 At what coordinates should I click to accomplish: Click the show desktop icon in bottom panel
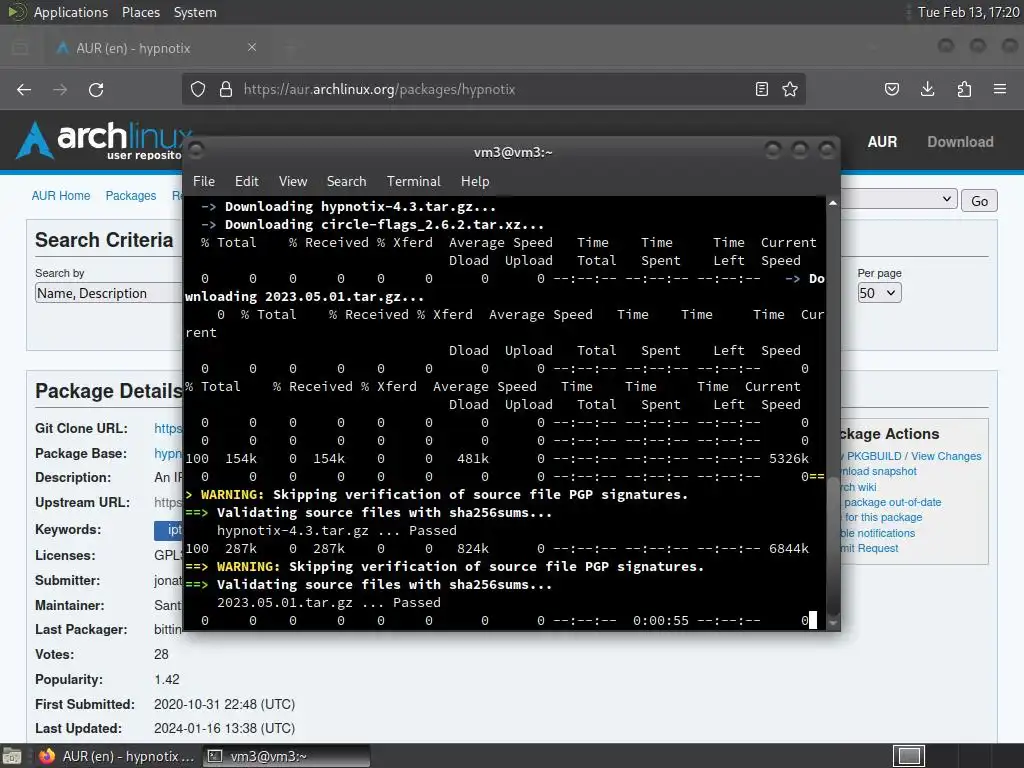pos(12,756)
